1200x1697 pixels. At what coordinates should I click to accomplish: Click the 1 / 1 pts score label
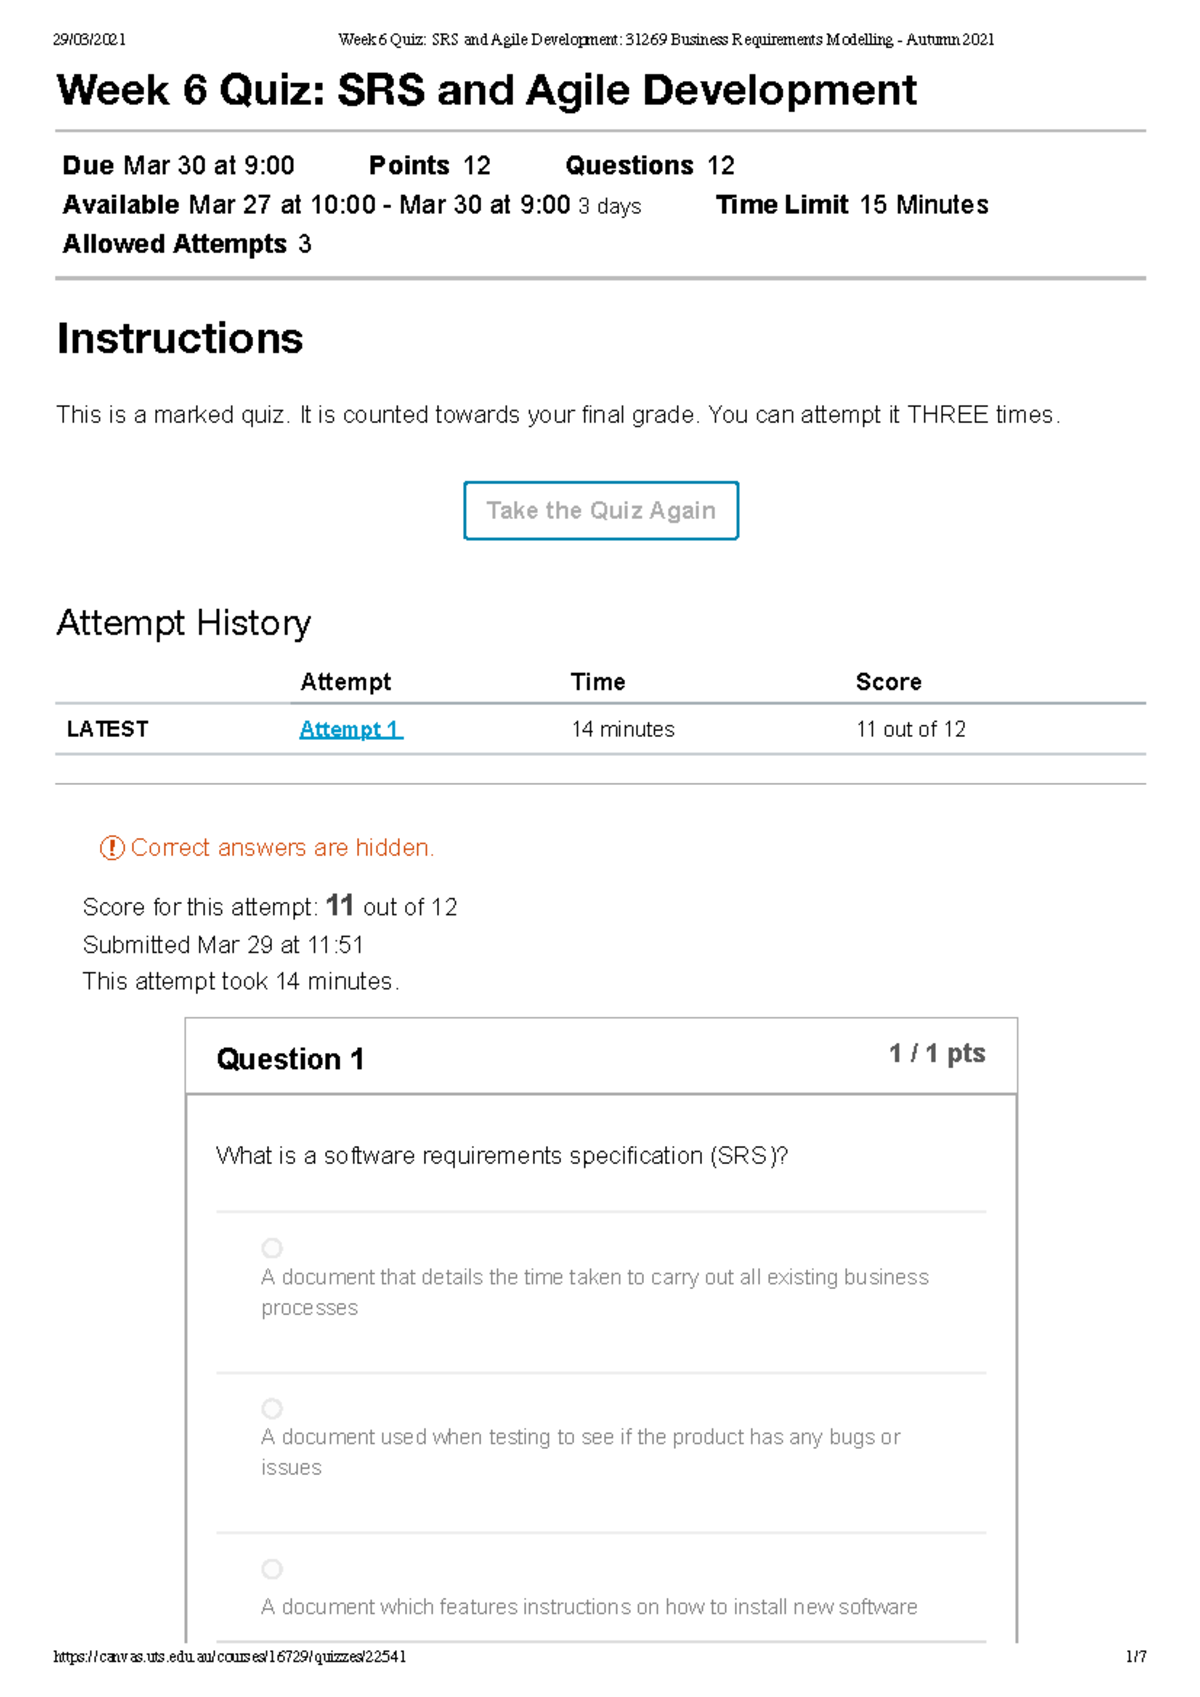coord(935,1053)
